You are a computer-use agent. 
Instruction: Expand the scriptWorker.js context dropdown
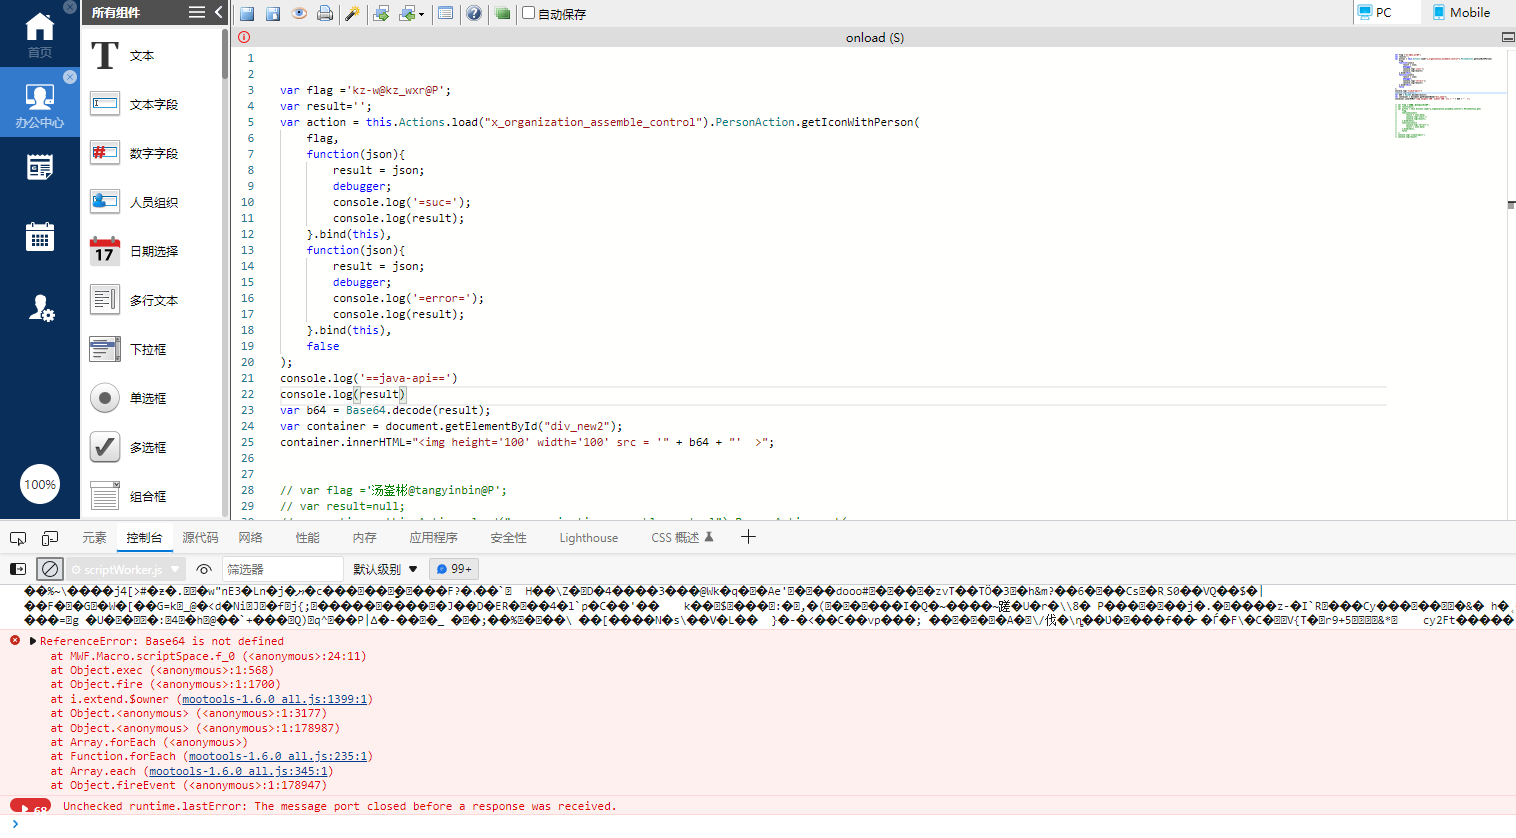coord(175,568)
